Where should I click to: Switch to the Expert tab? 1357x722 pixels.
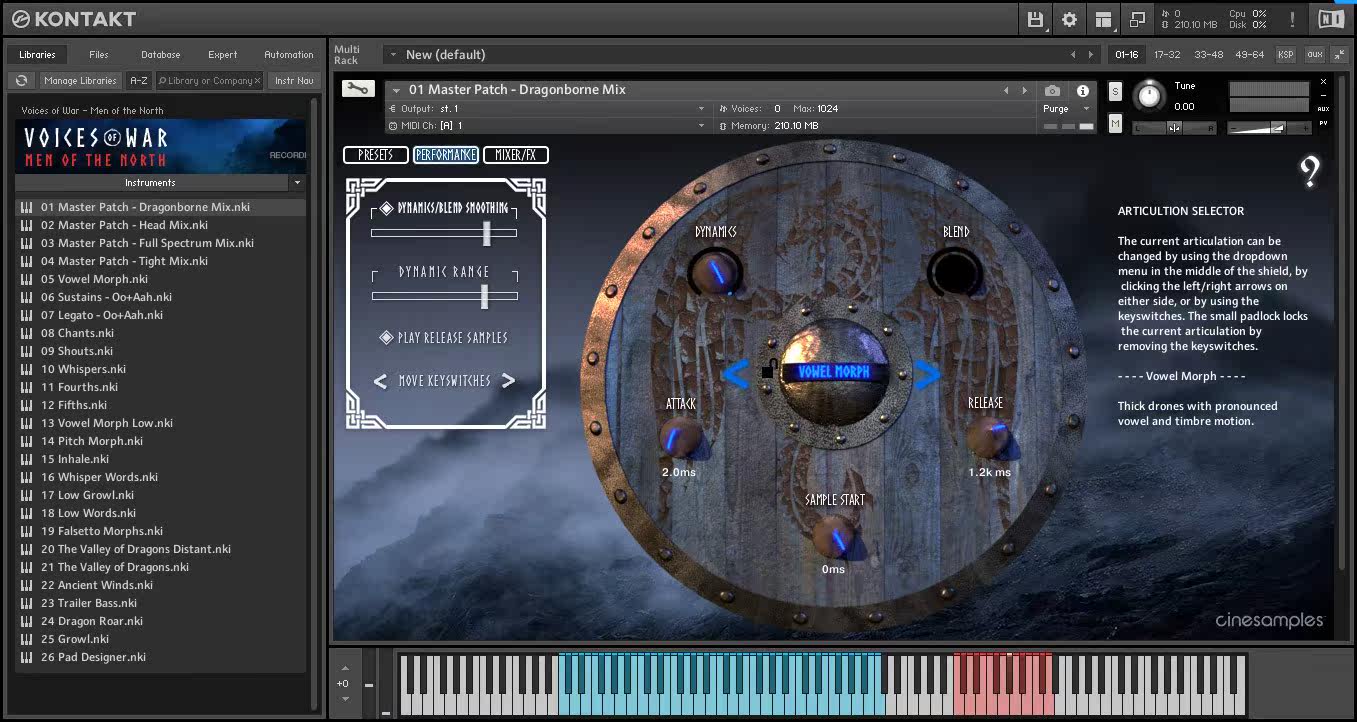[222, 55]
